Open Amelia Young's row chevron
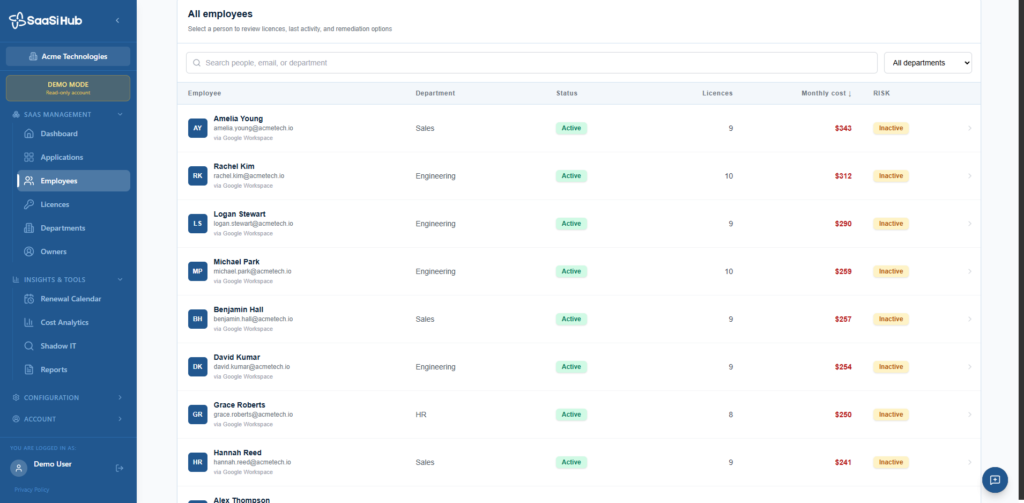The width and height of the screenshot is (1024, 503). [x=970, y=128]
